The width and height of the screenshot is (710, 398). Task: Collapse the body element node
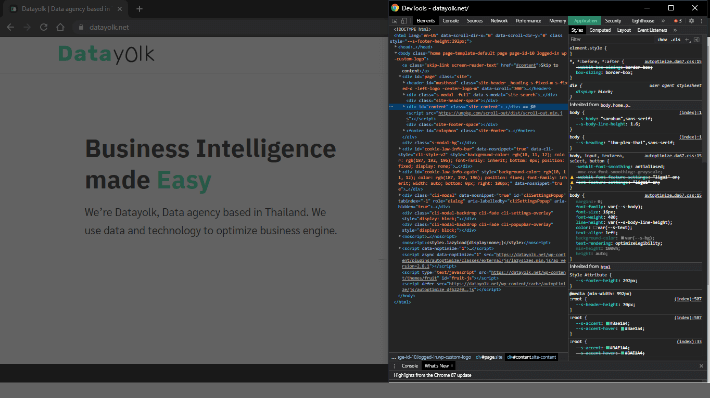[x=396, y=53]
